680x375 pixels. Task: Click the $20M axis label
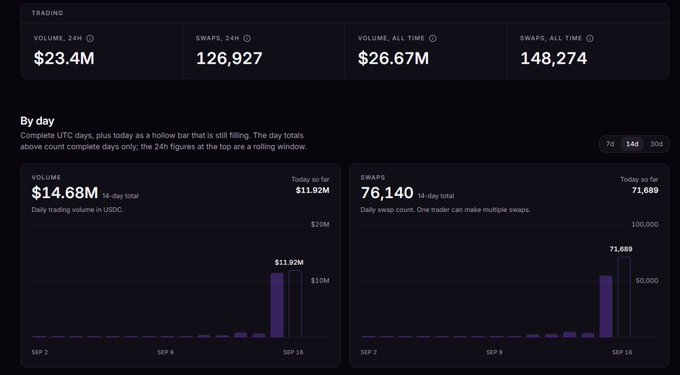coord(320,224)
